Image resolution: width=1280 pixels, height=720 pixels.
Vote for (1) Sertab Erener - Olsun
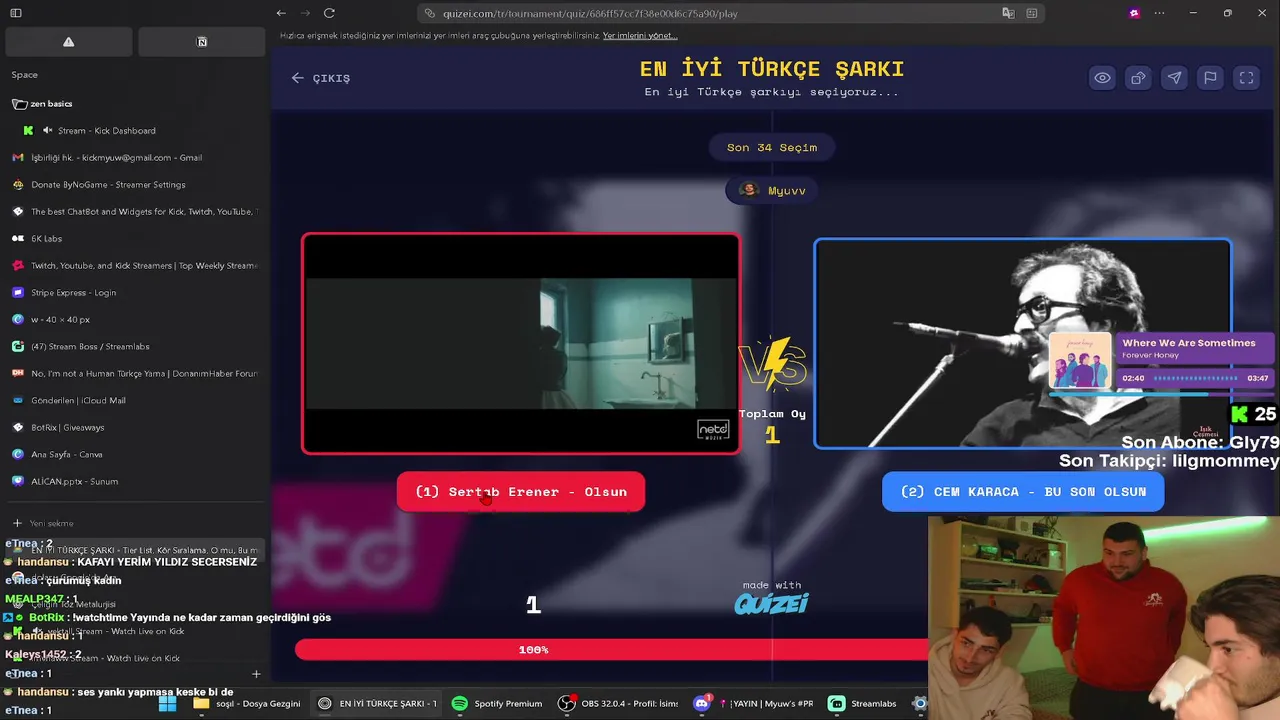521,492
